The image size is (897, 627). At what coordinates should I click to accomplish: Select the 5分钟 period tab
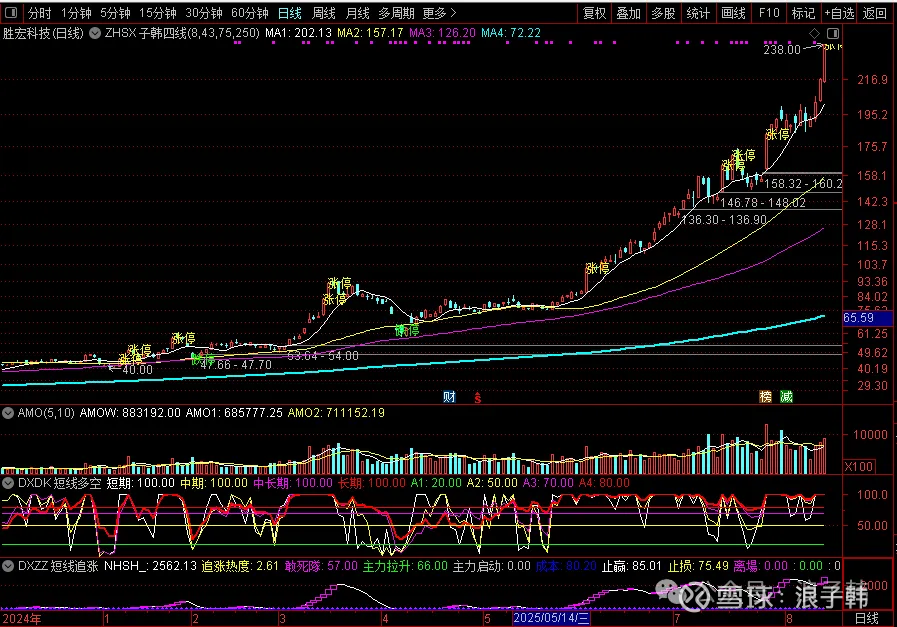coord(115,13)
